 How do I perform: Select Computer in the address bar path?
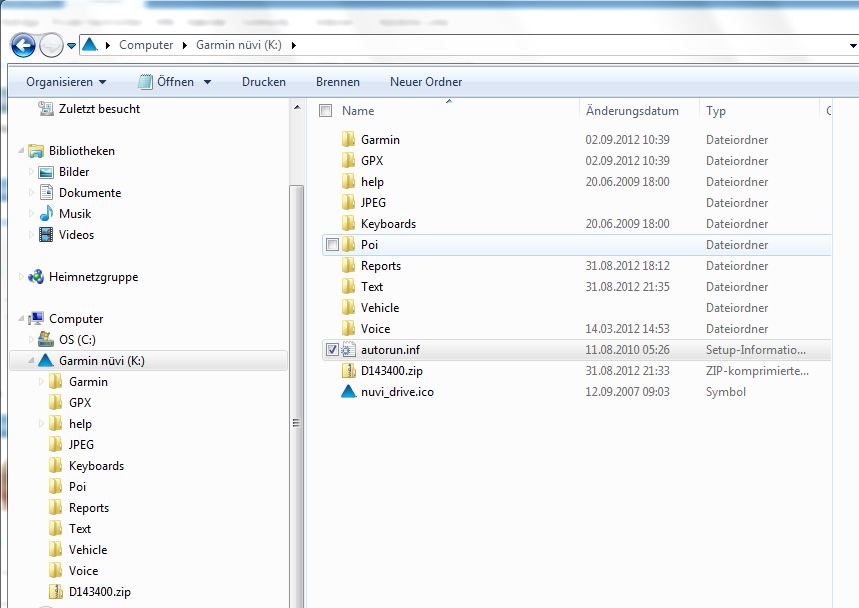[x=146, y=45]
